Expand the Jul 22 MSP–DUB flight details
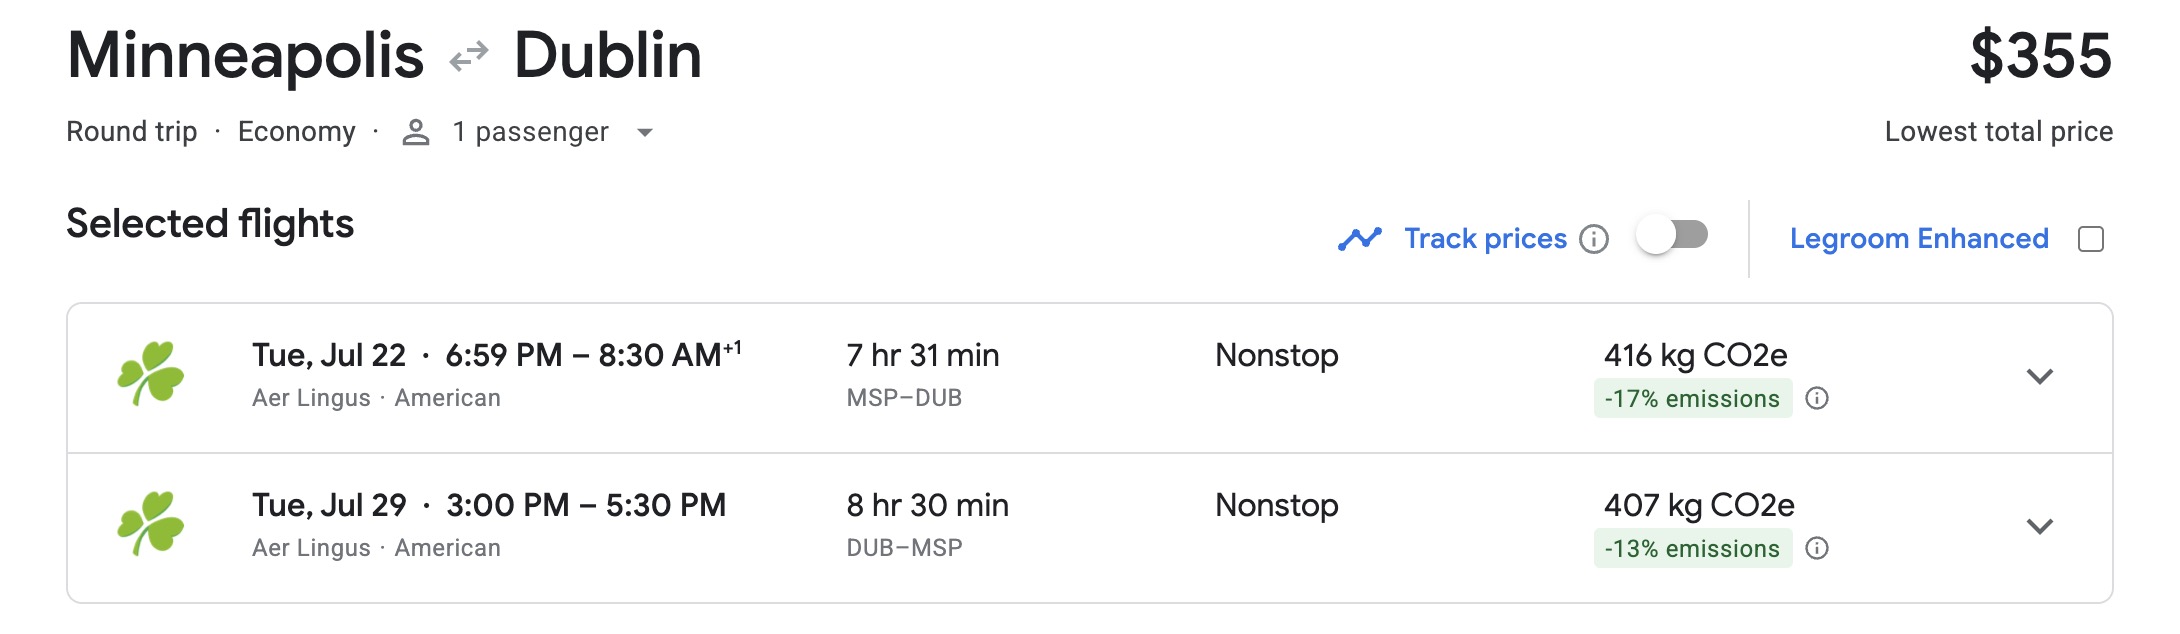This screenshot has height=634, width=2180. pyautogui.click(x=2039, y=376)
